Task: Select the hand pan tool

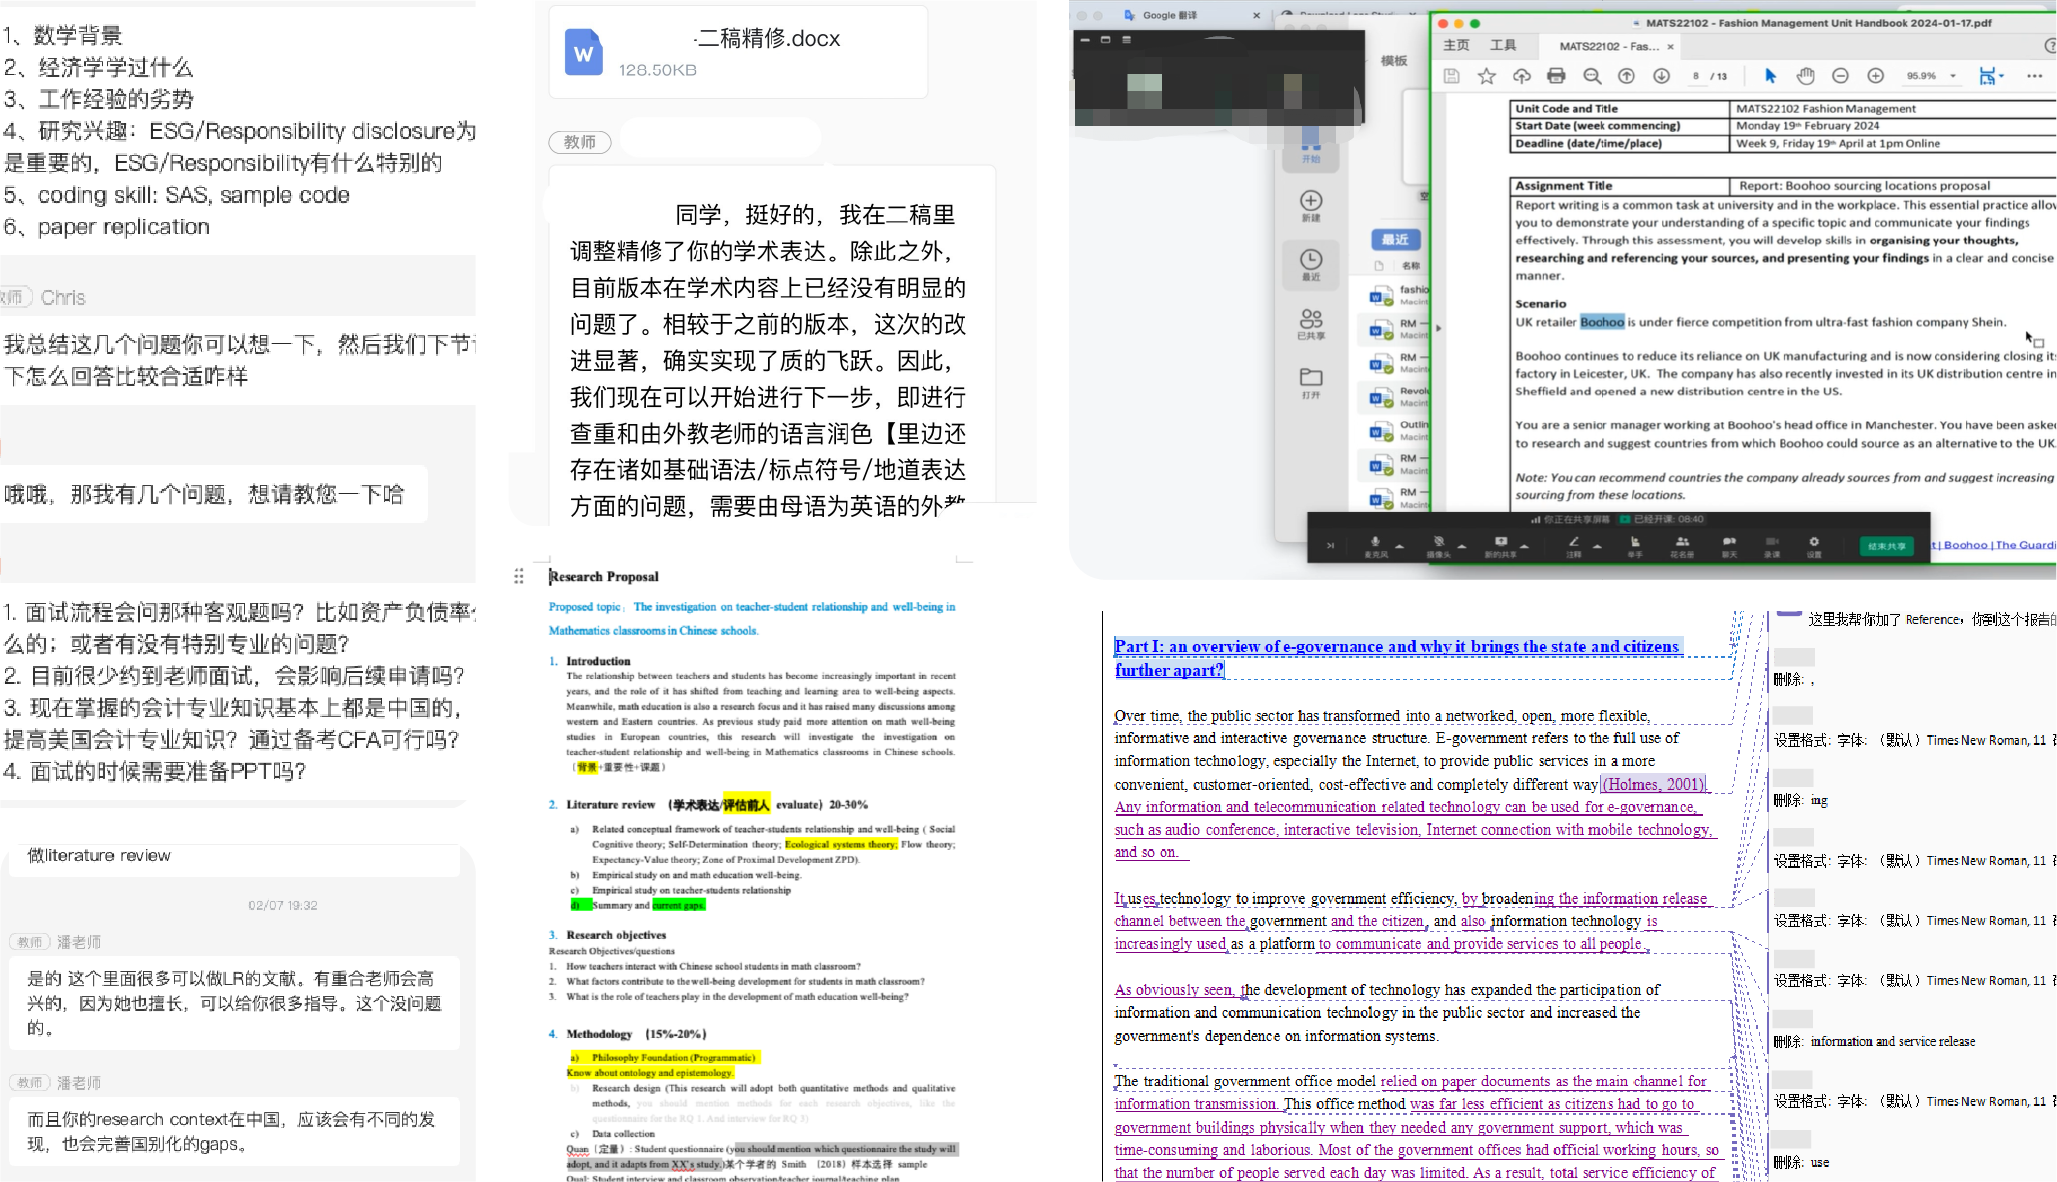Action: [x=1805, y=76]
